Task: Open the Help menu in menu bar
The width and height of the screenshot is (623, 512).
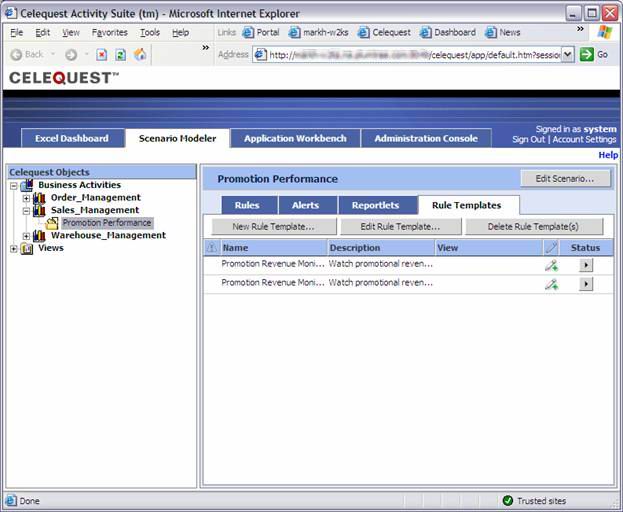Action: (180, 33)
